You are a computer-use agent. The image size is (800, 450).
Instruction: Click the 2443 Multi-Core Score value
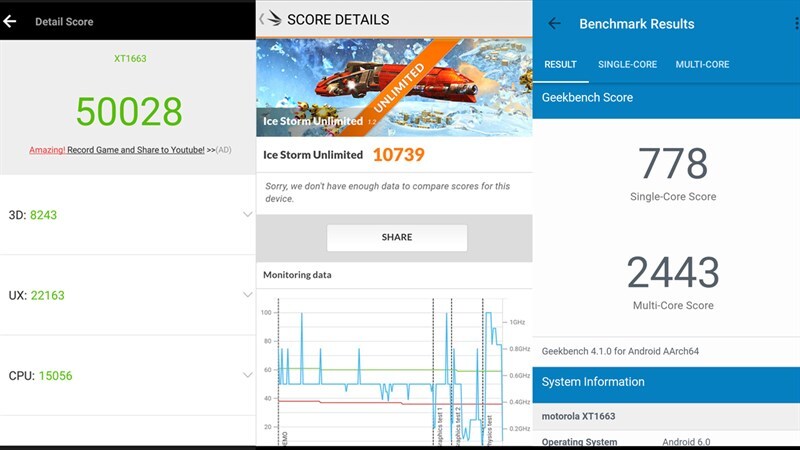coord(673,272)
